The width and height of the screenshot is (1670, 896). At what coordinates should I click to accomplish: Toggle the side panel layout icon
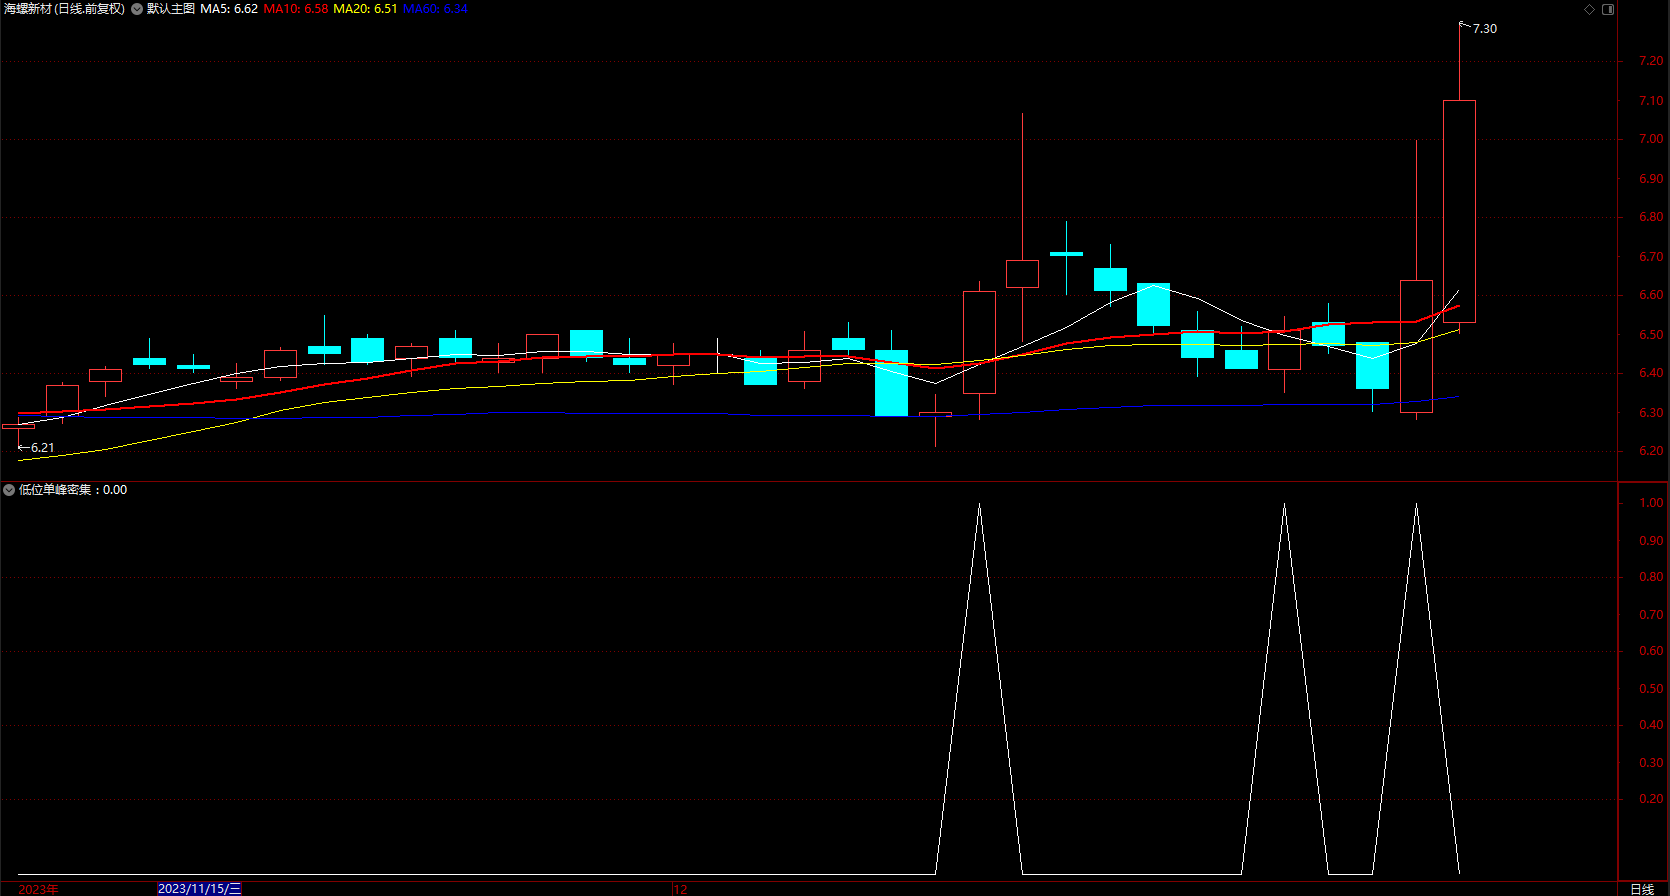[1608, 9]
